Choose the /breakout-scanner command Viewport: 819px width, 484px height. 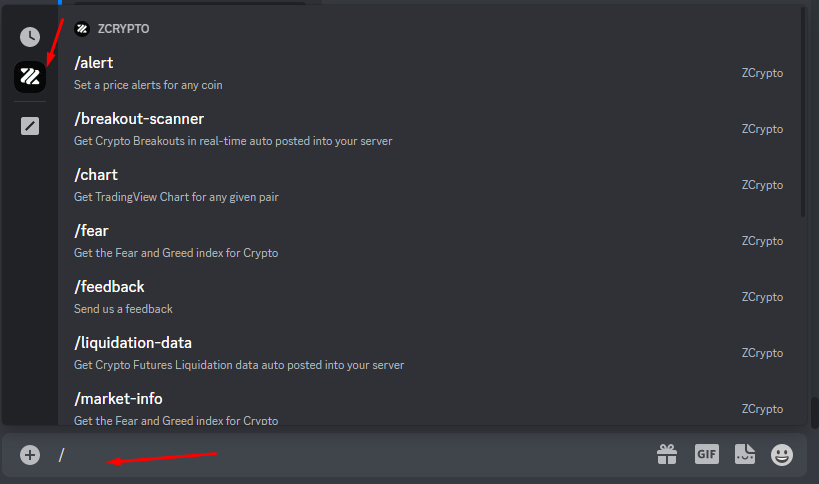(400, 129)
